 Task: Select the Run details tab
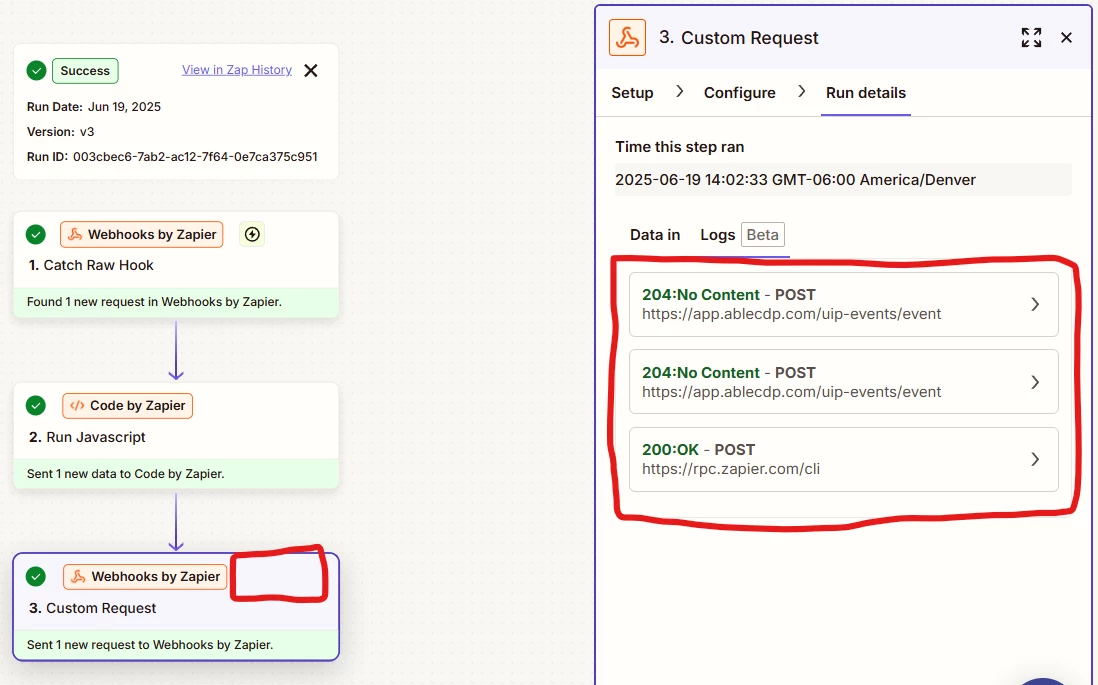(x=866, y=93)
